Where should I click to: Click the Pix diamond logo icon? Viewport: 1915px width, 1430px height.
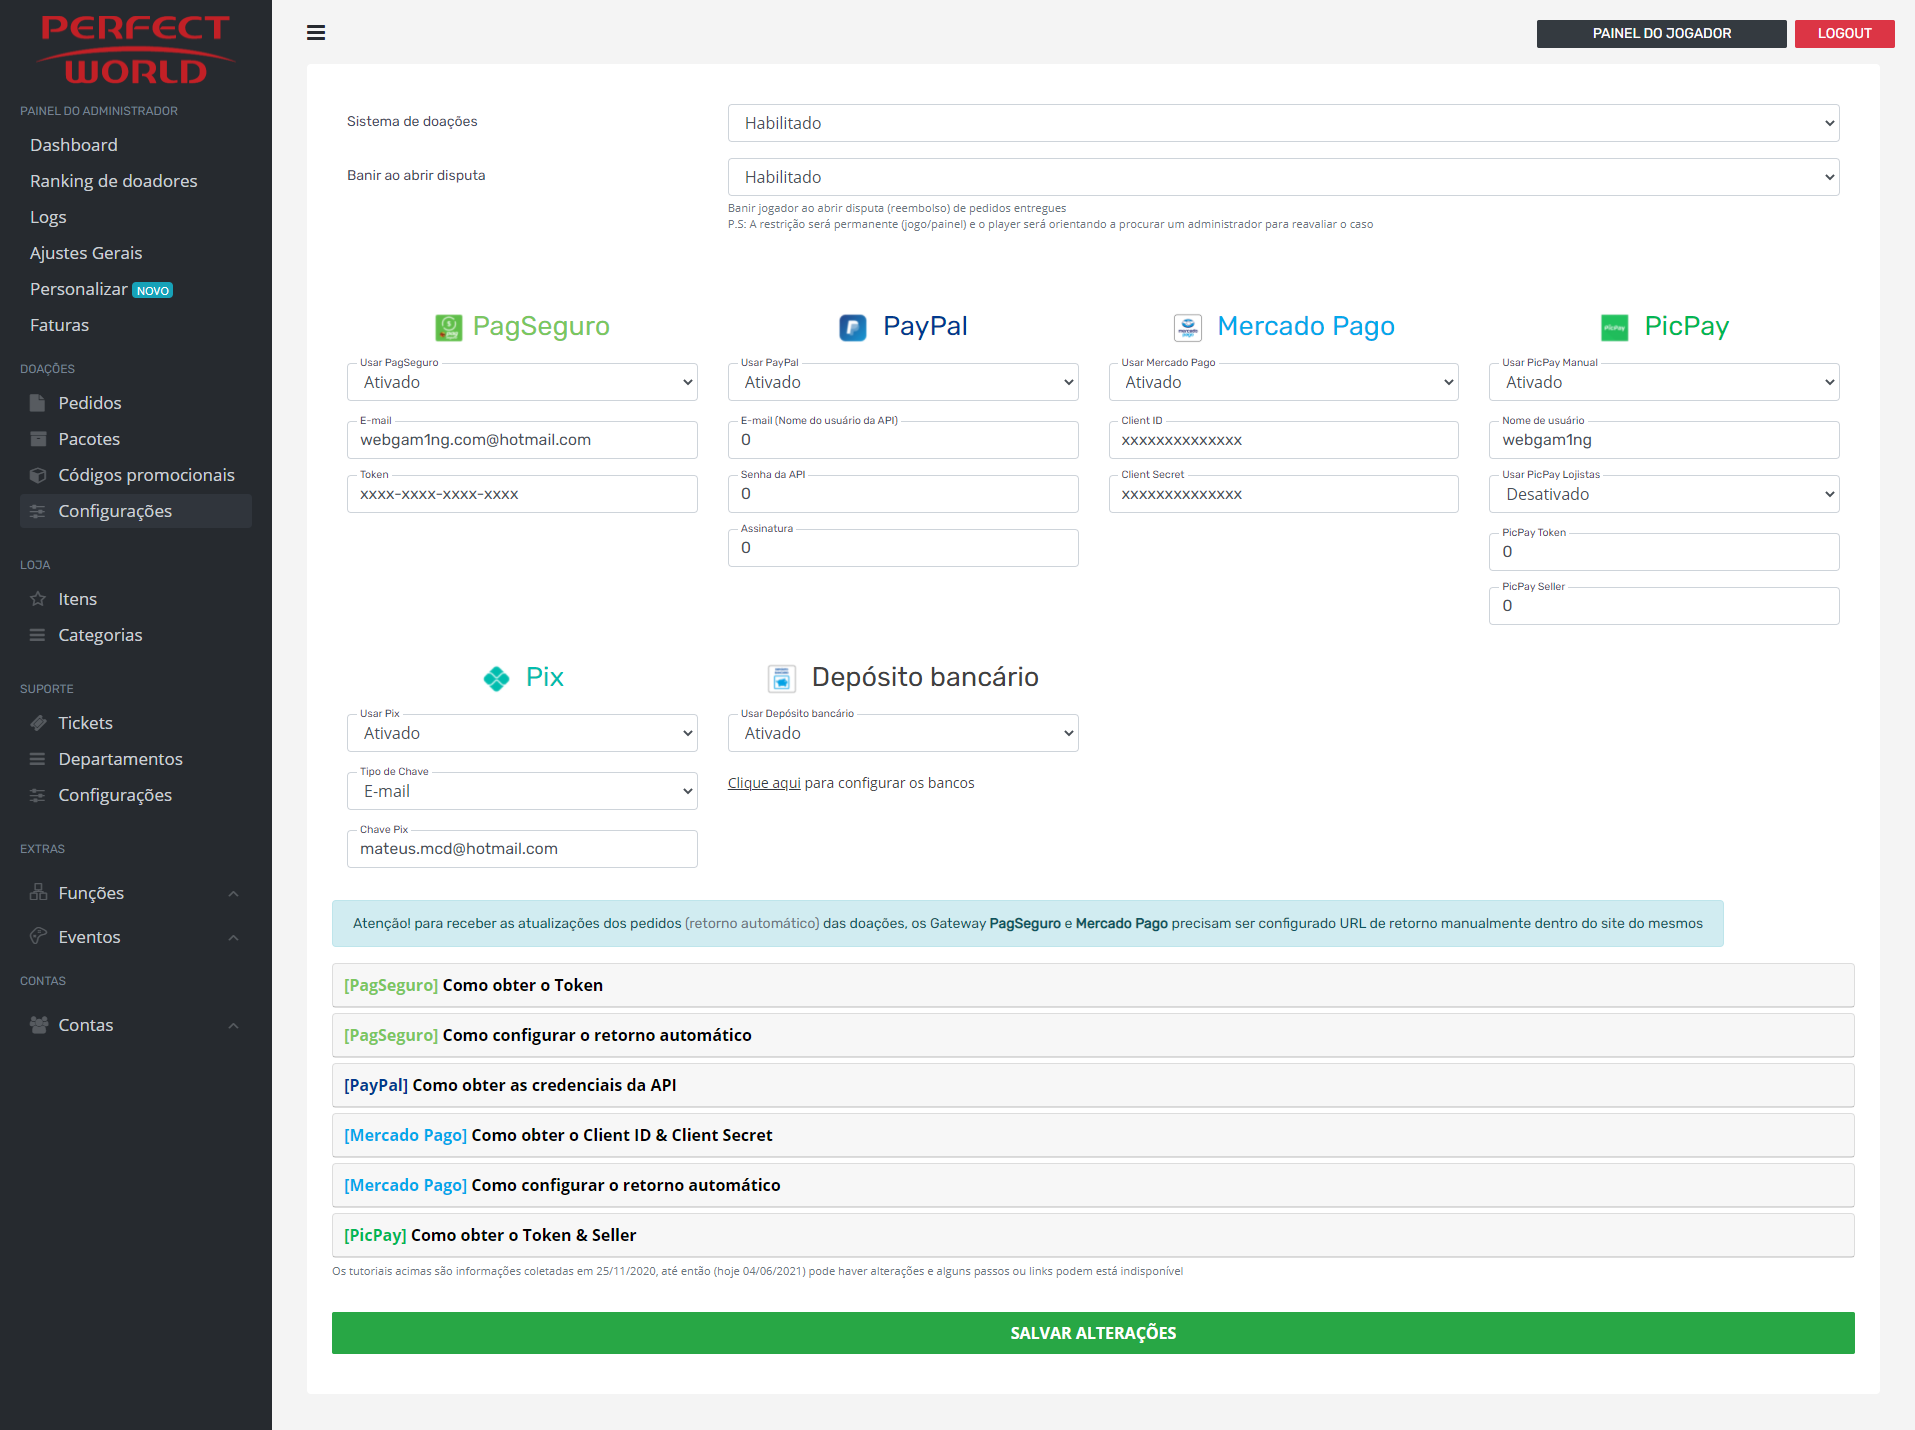(x=496, y=678)
